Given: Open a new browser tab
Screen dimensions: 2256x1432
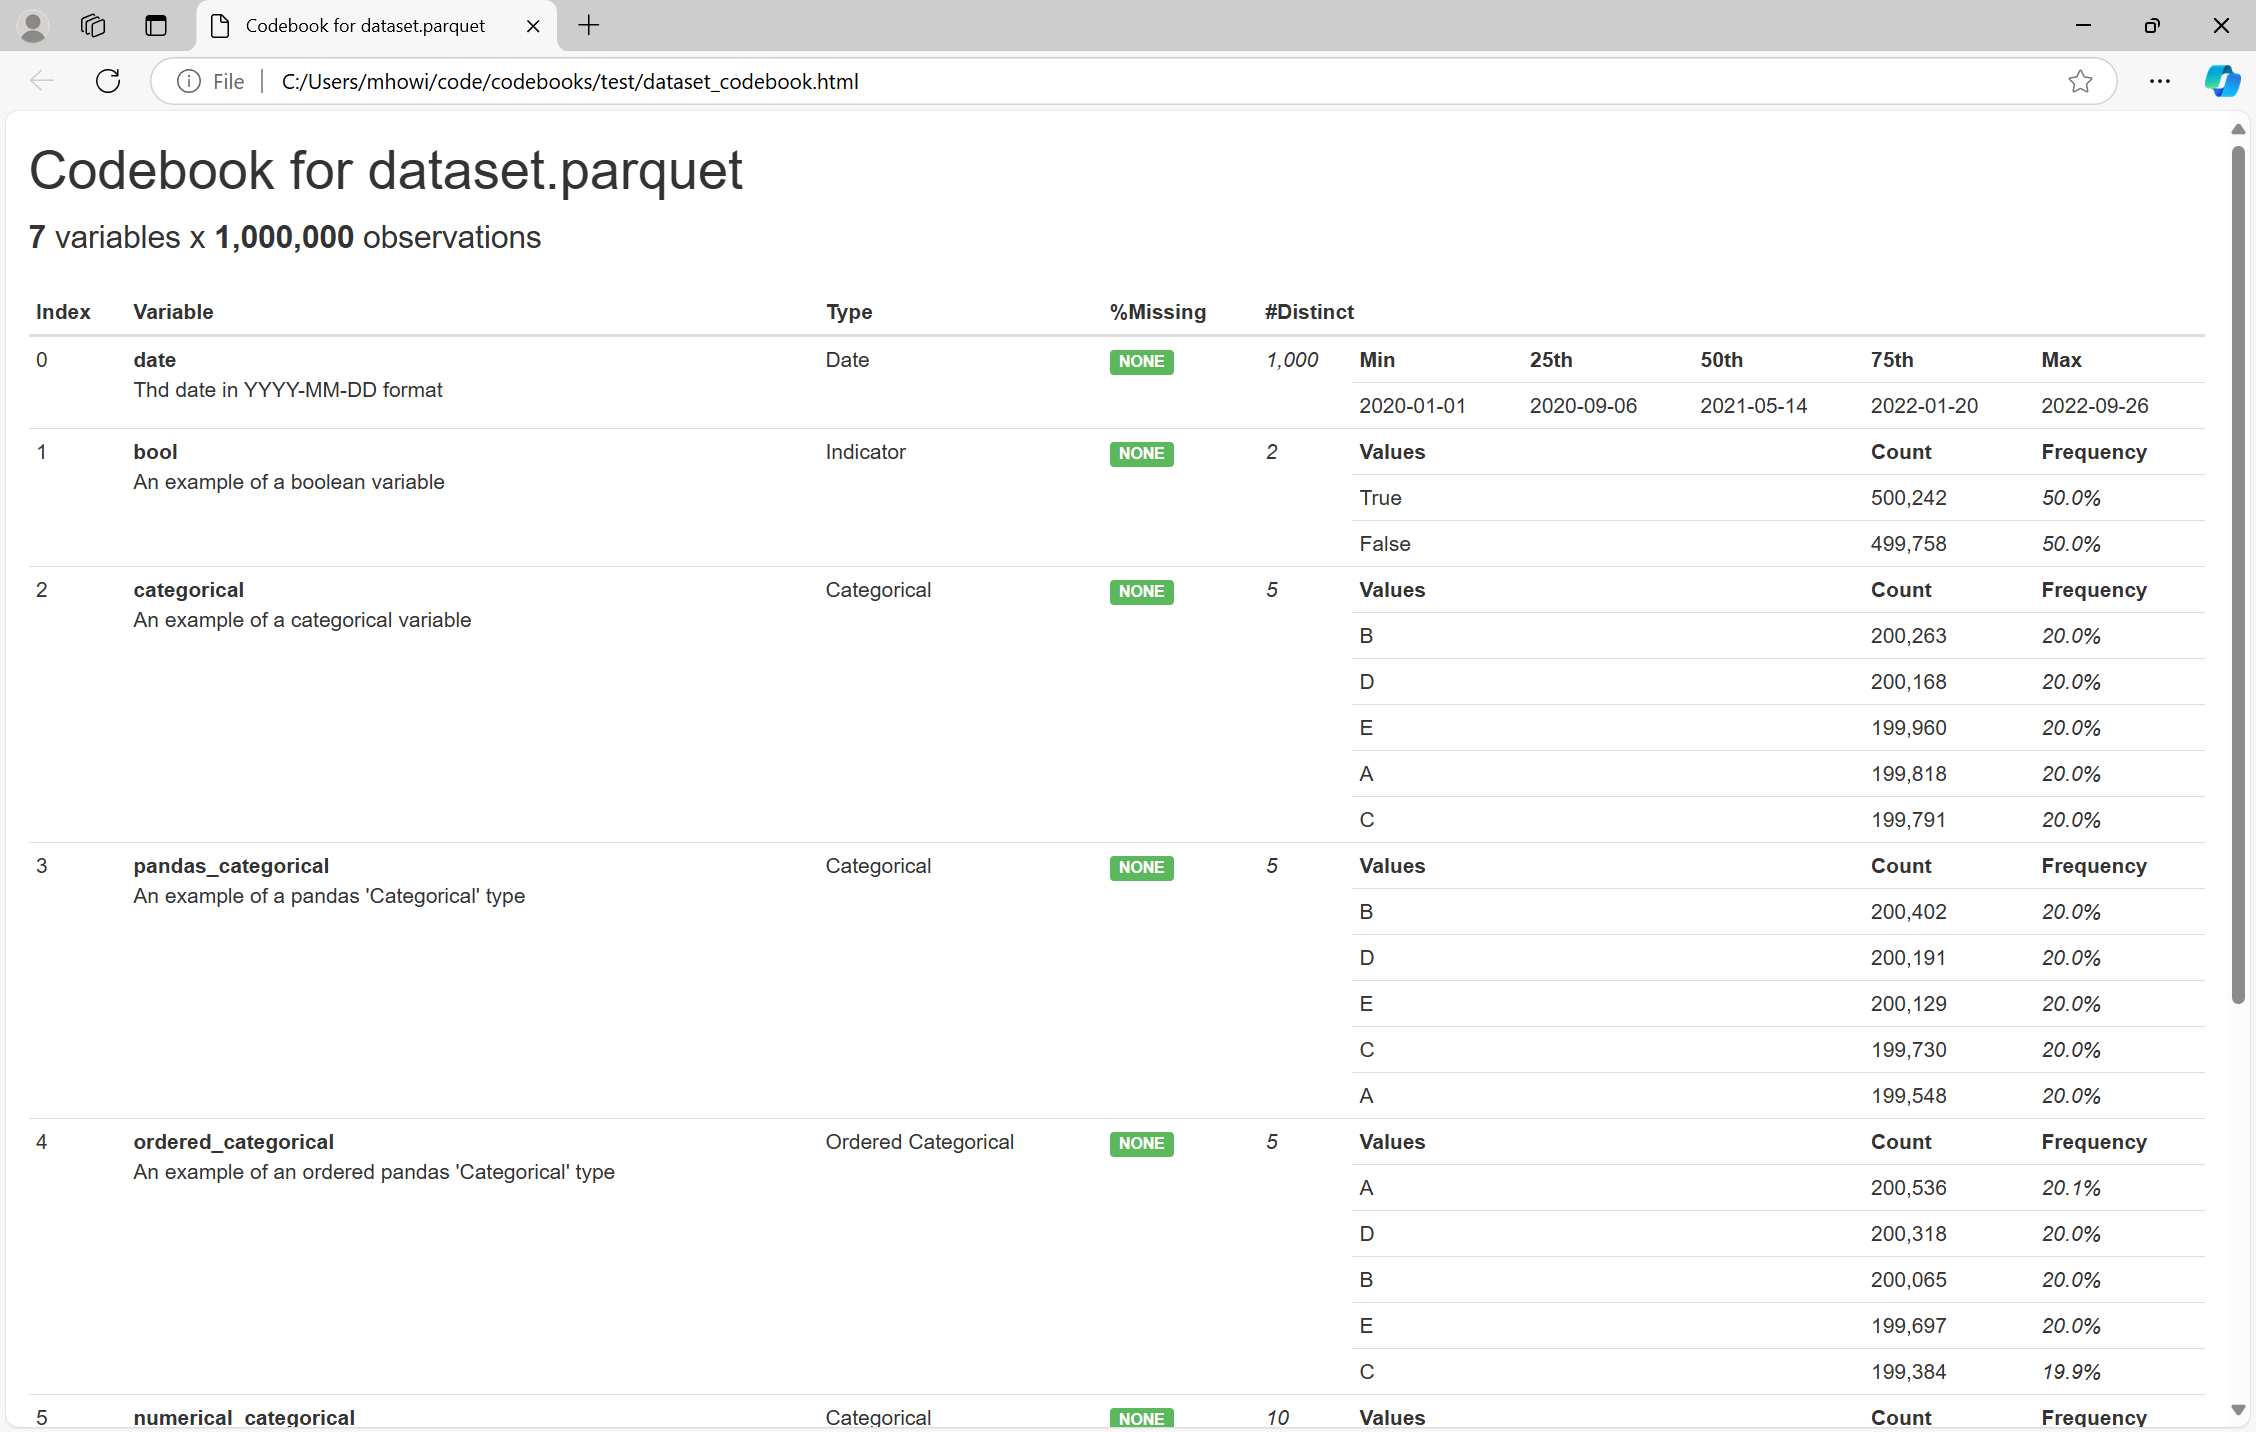Looking at the screenshot, I should coord(588,25).
